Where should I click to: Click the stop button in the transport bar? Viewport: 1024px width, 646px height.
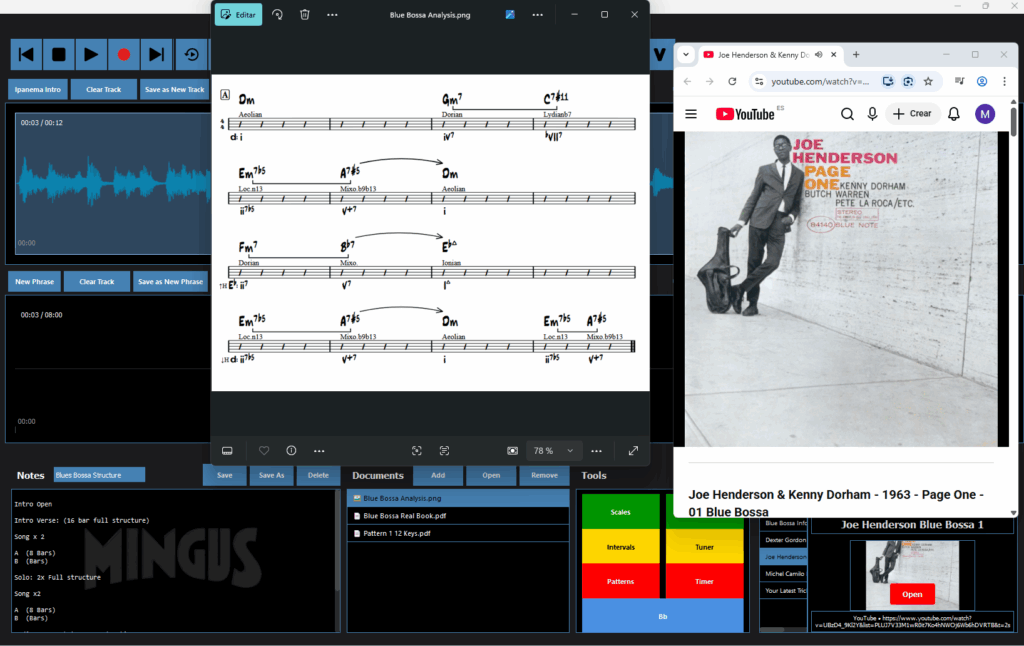pos(59,54)
